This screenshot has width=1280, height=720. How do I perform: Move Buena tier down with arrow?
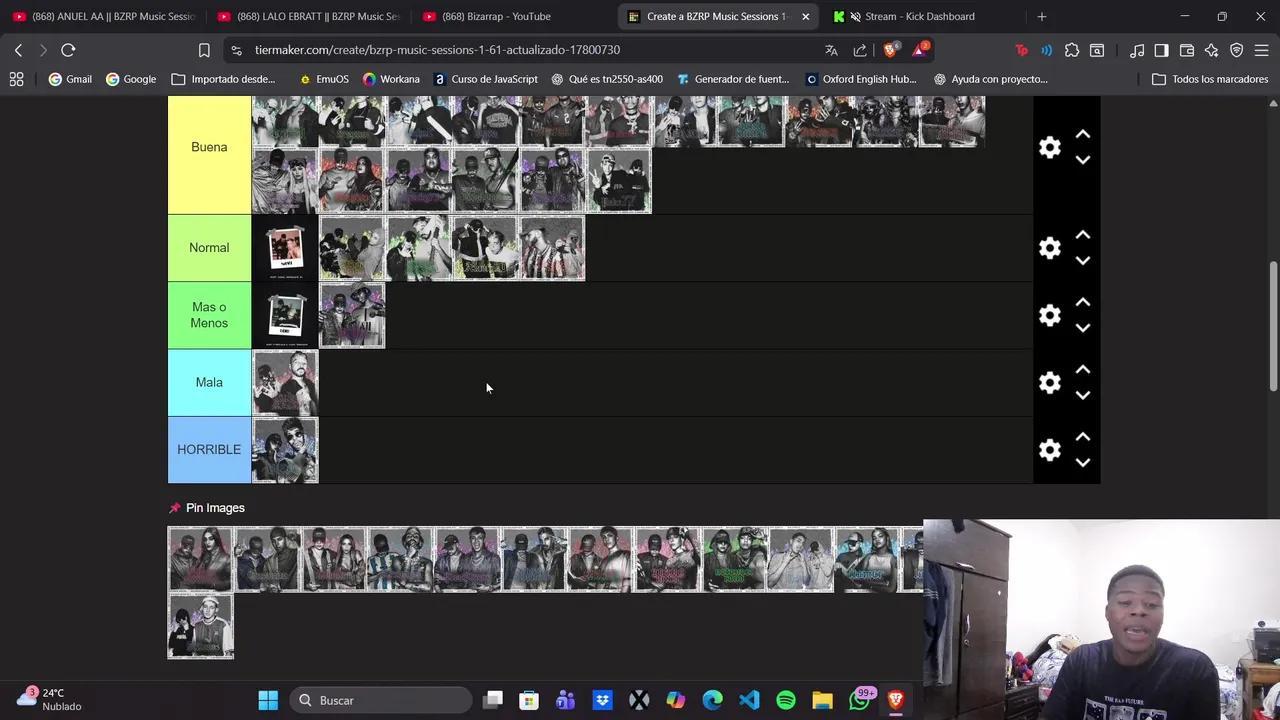1082,160
